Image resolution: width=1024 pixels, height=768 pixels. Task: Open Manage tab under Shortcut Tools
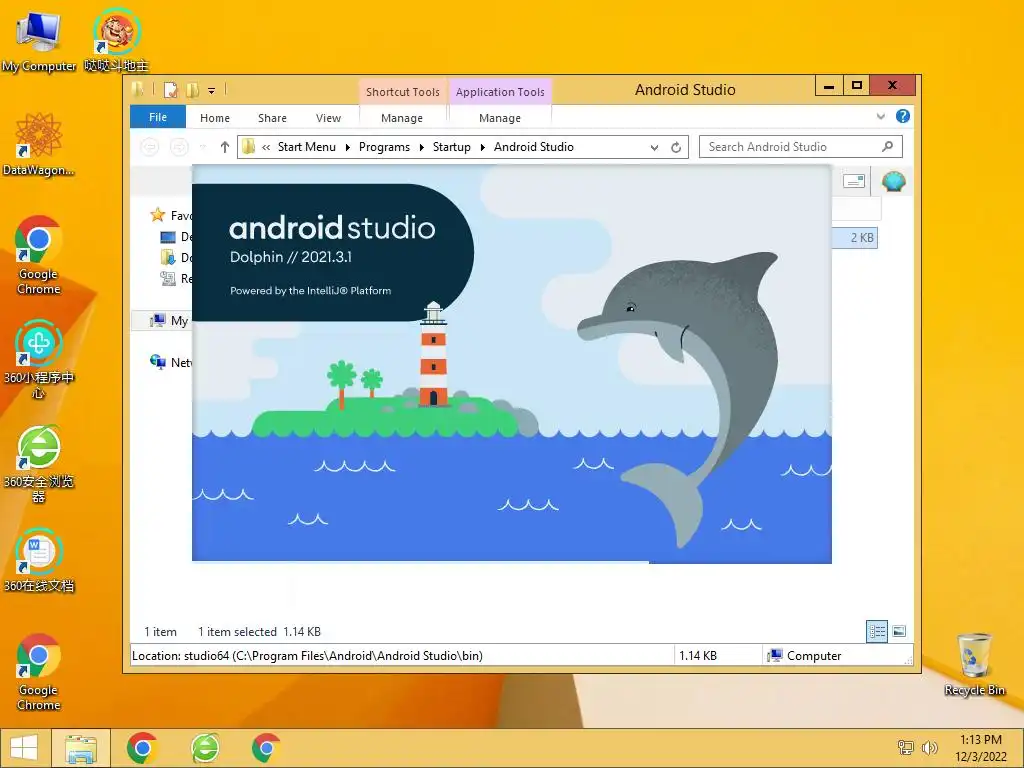pos(402,118)
